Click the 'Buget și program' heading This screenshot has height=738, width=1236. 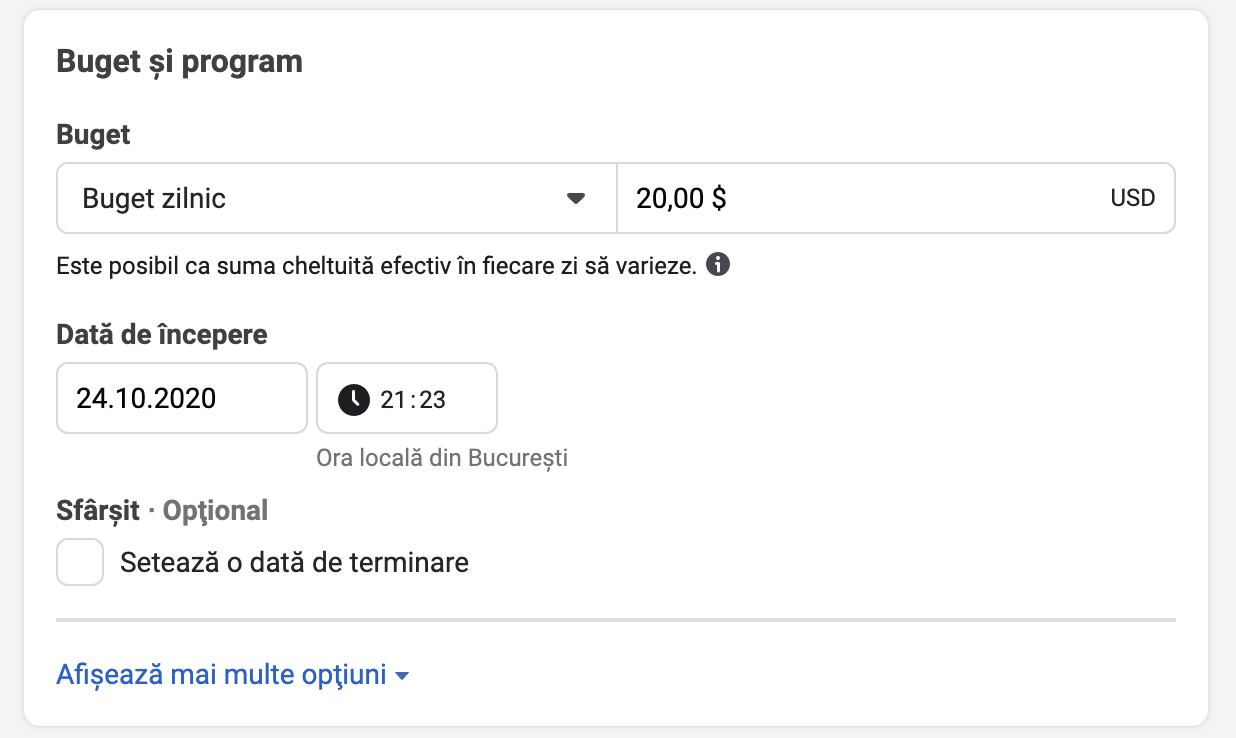179,61
